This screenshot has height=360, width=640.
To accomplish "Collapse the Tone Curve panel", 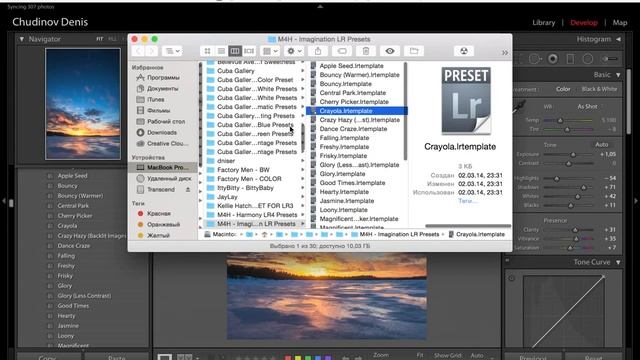I will point(618,262).
